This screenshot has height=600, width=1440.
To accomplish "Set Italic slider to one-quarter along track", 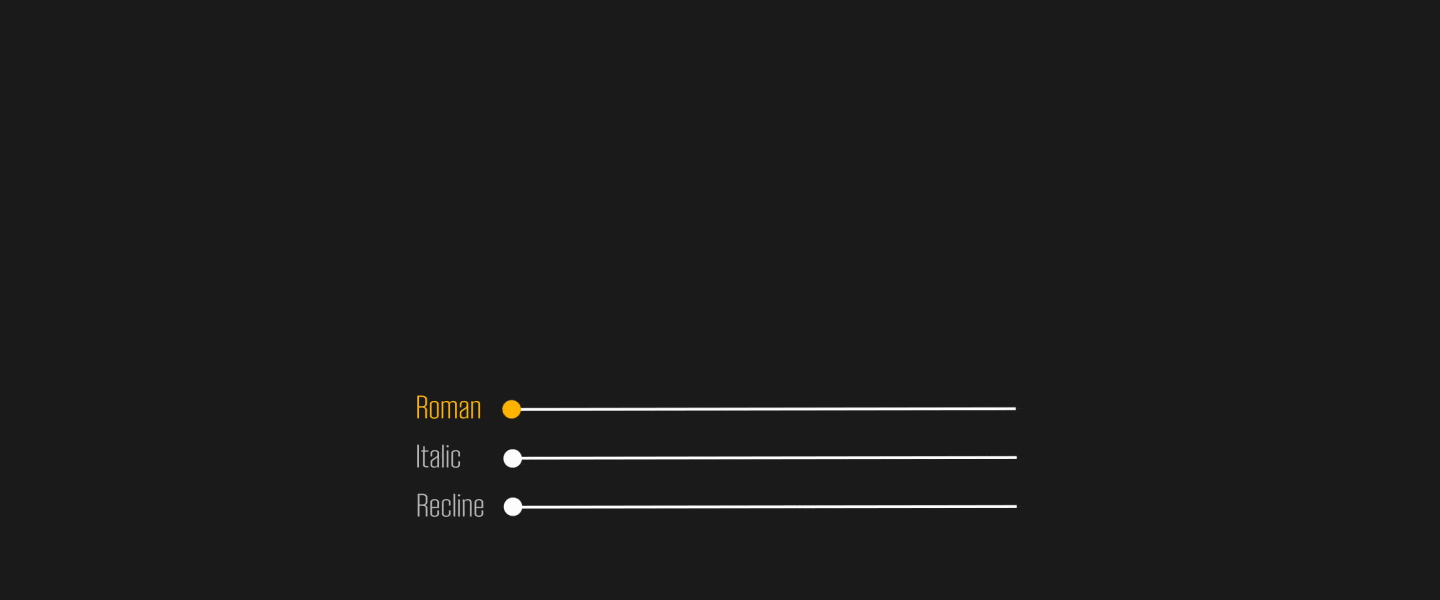I will [x=639, y=458].
